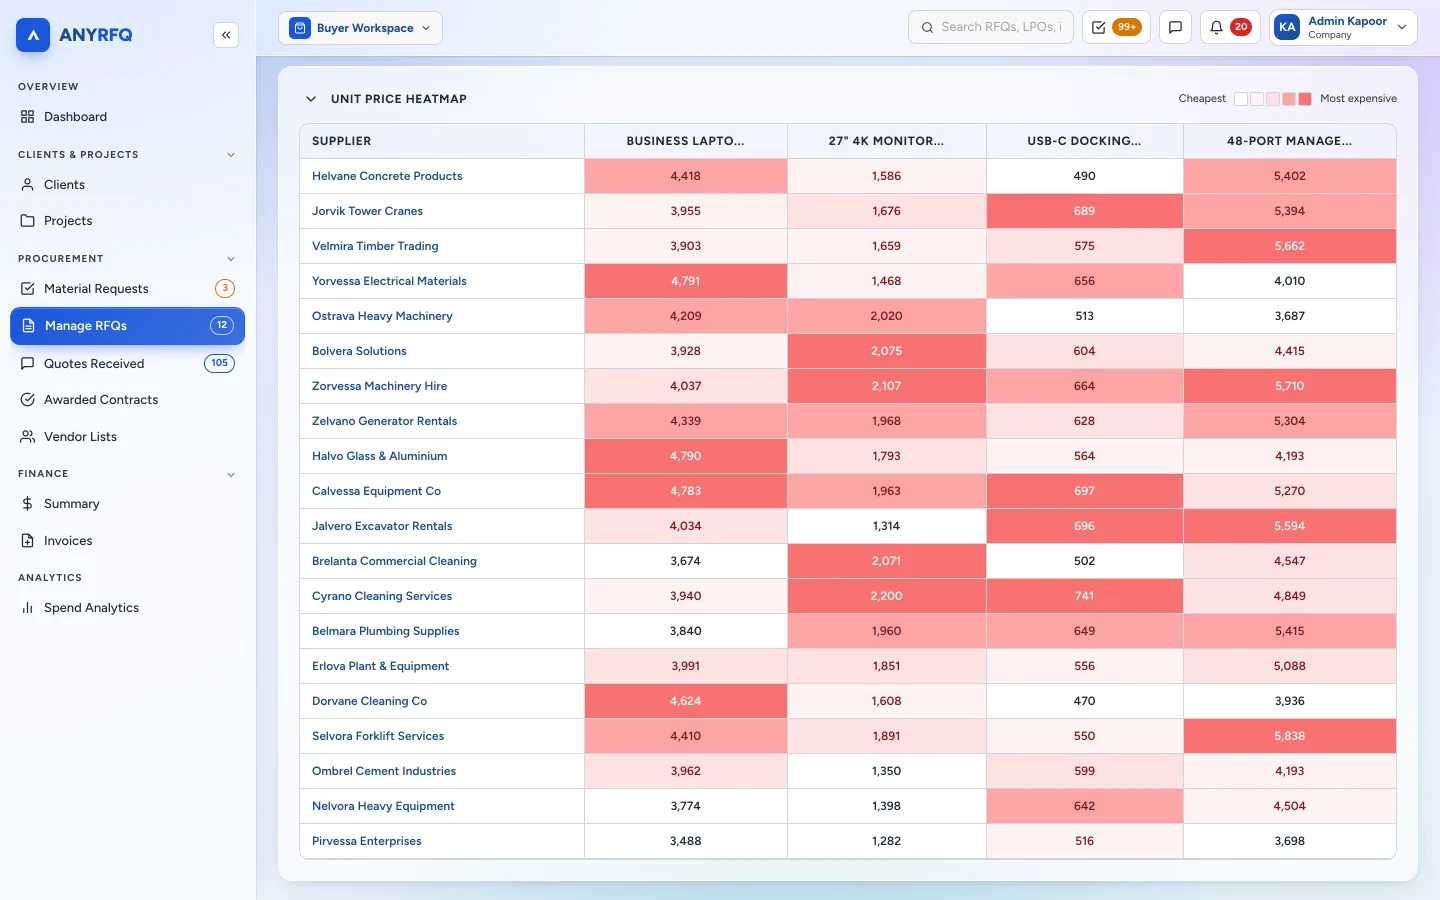Collapse the Finance sidebar group

pyautogui.click(x=231, y=474)
